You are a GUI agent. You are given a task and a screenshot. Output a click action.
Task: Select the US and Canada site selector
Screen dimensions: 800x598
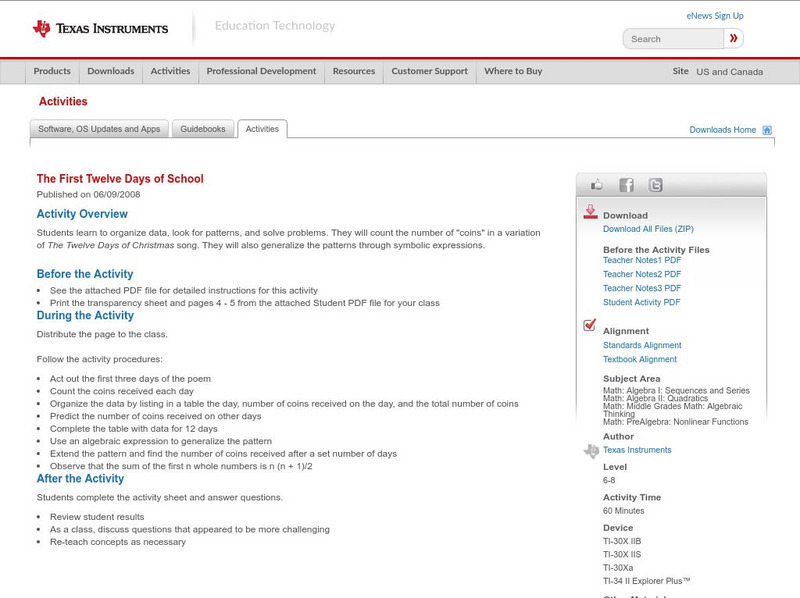point(730,72)
